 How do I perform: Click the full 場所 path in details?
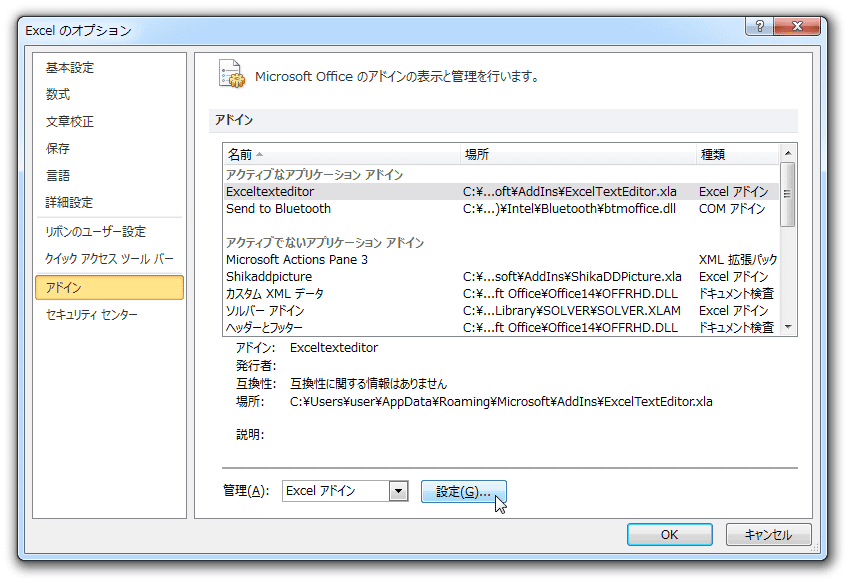tap(501, 402)
